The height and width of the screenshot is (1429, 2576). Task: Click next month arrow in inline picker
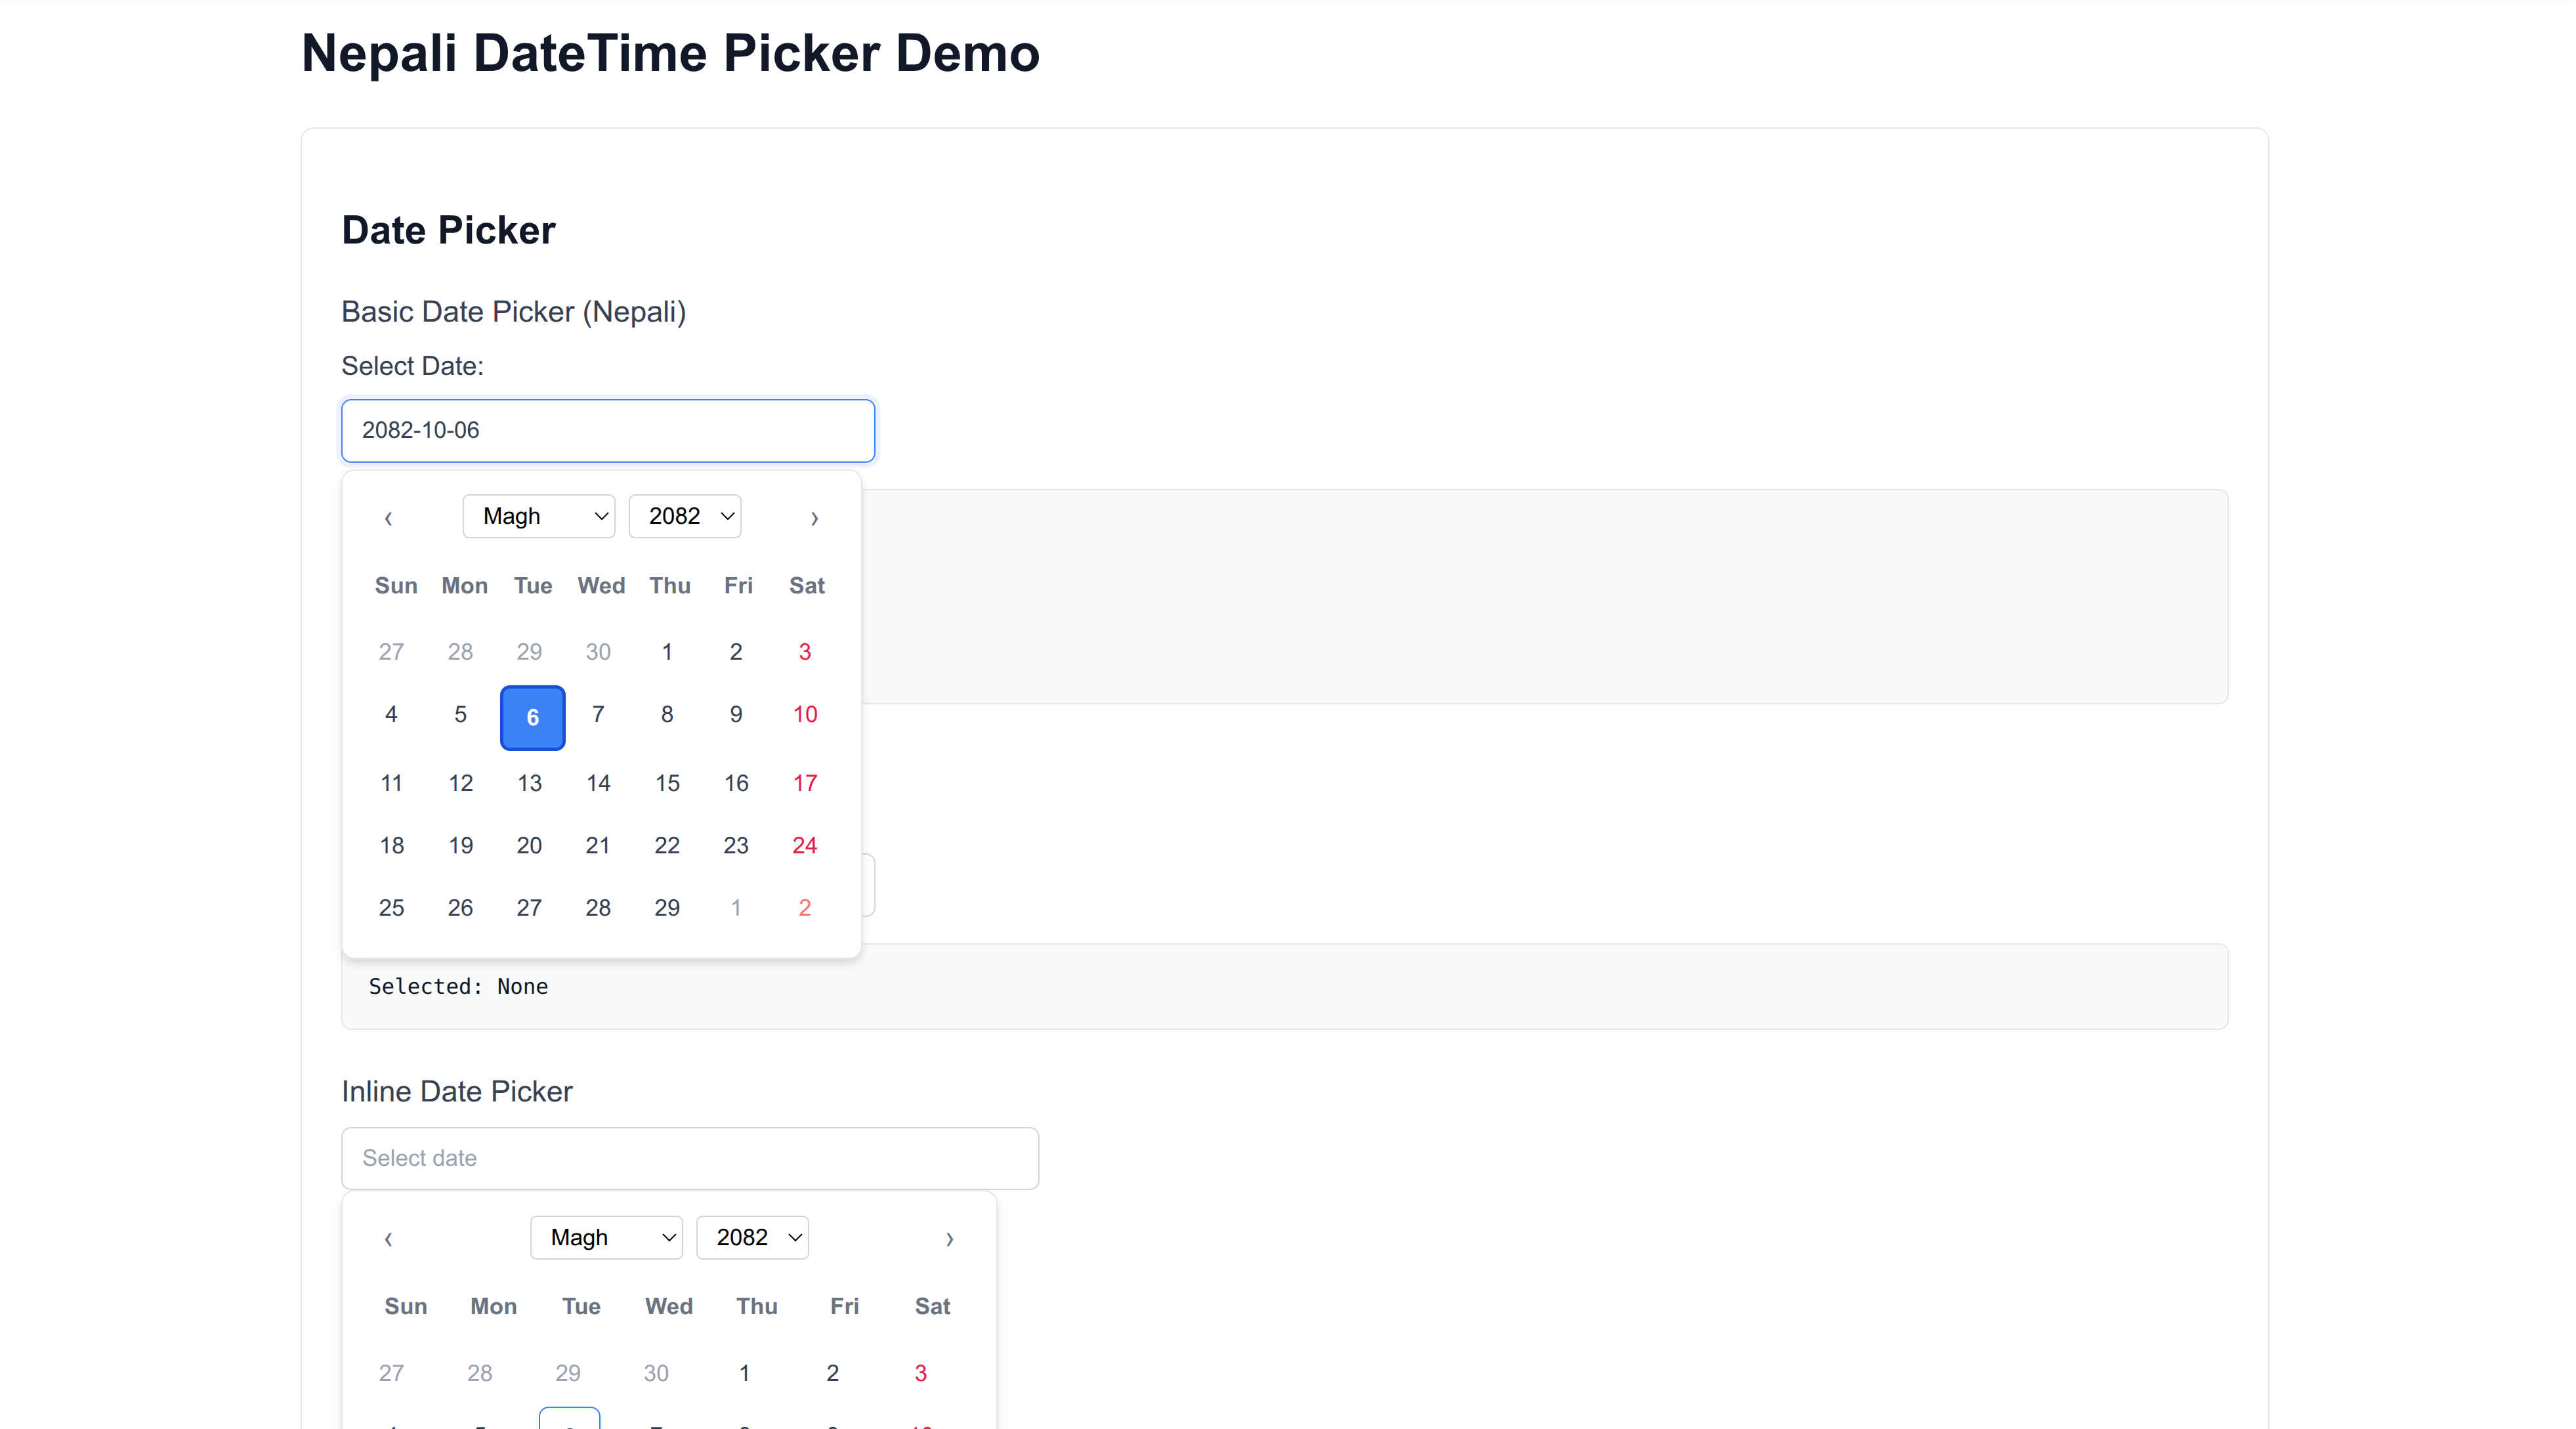pos(949,1239)
